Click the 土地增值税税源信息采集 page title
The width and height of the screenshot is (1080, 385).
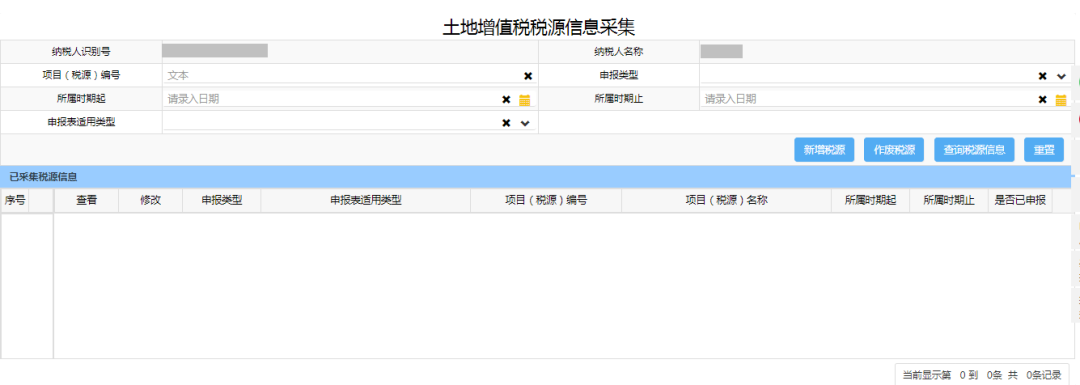point(539,27)
